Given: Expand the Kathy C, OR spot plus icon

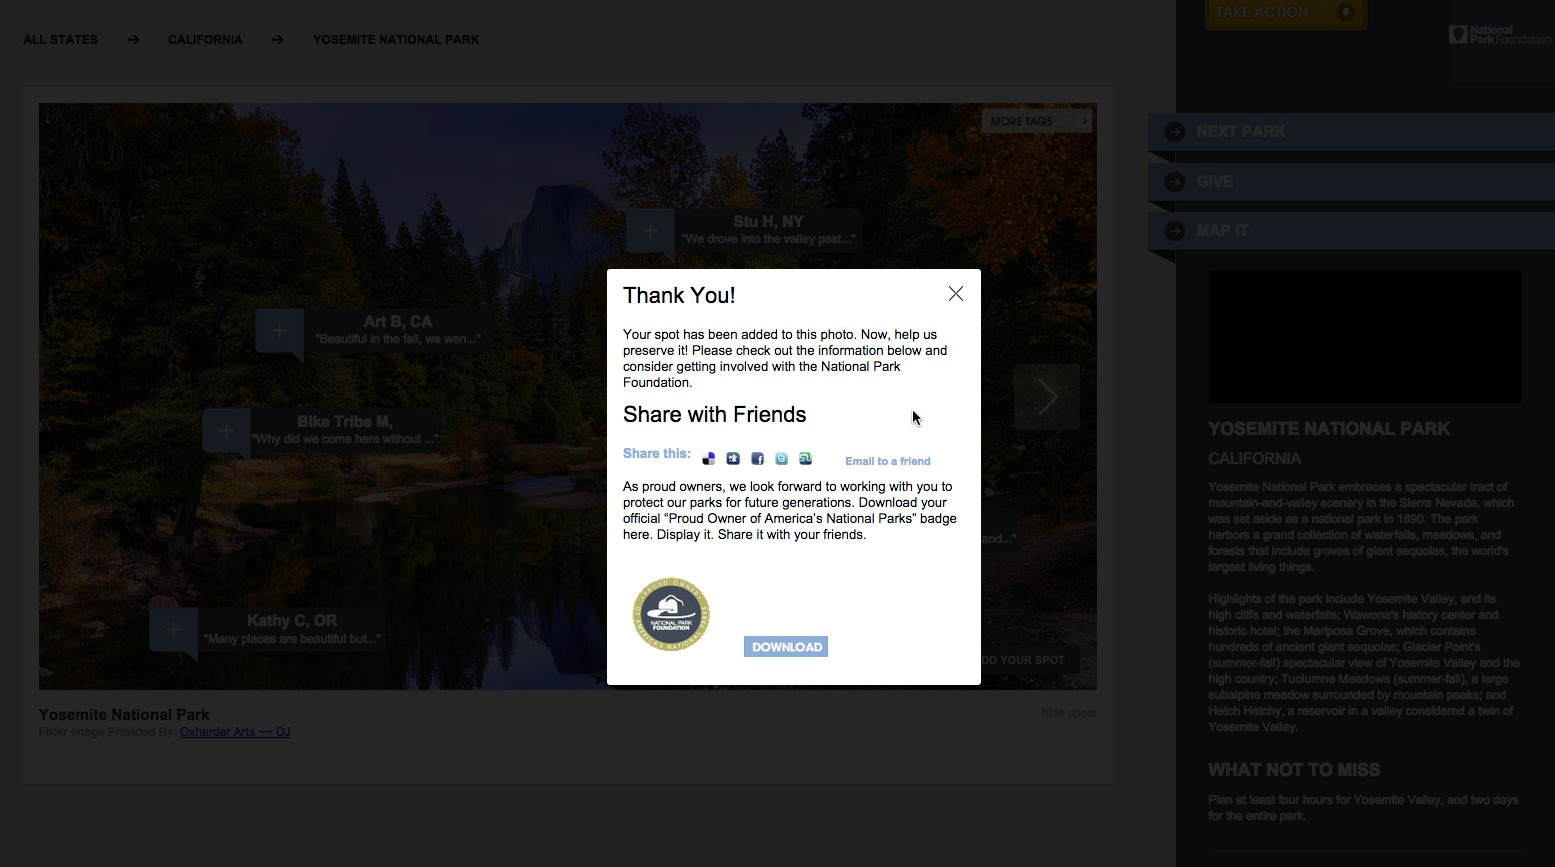Looking at the screenshot, I should 173,630.
